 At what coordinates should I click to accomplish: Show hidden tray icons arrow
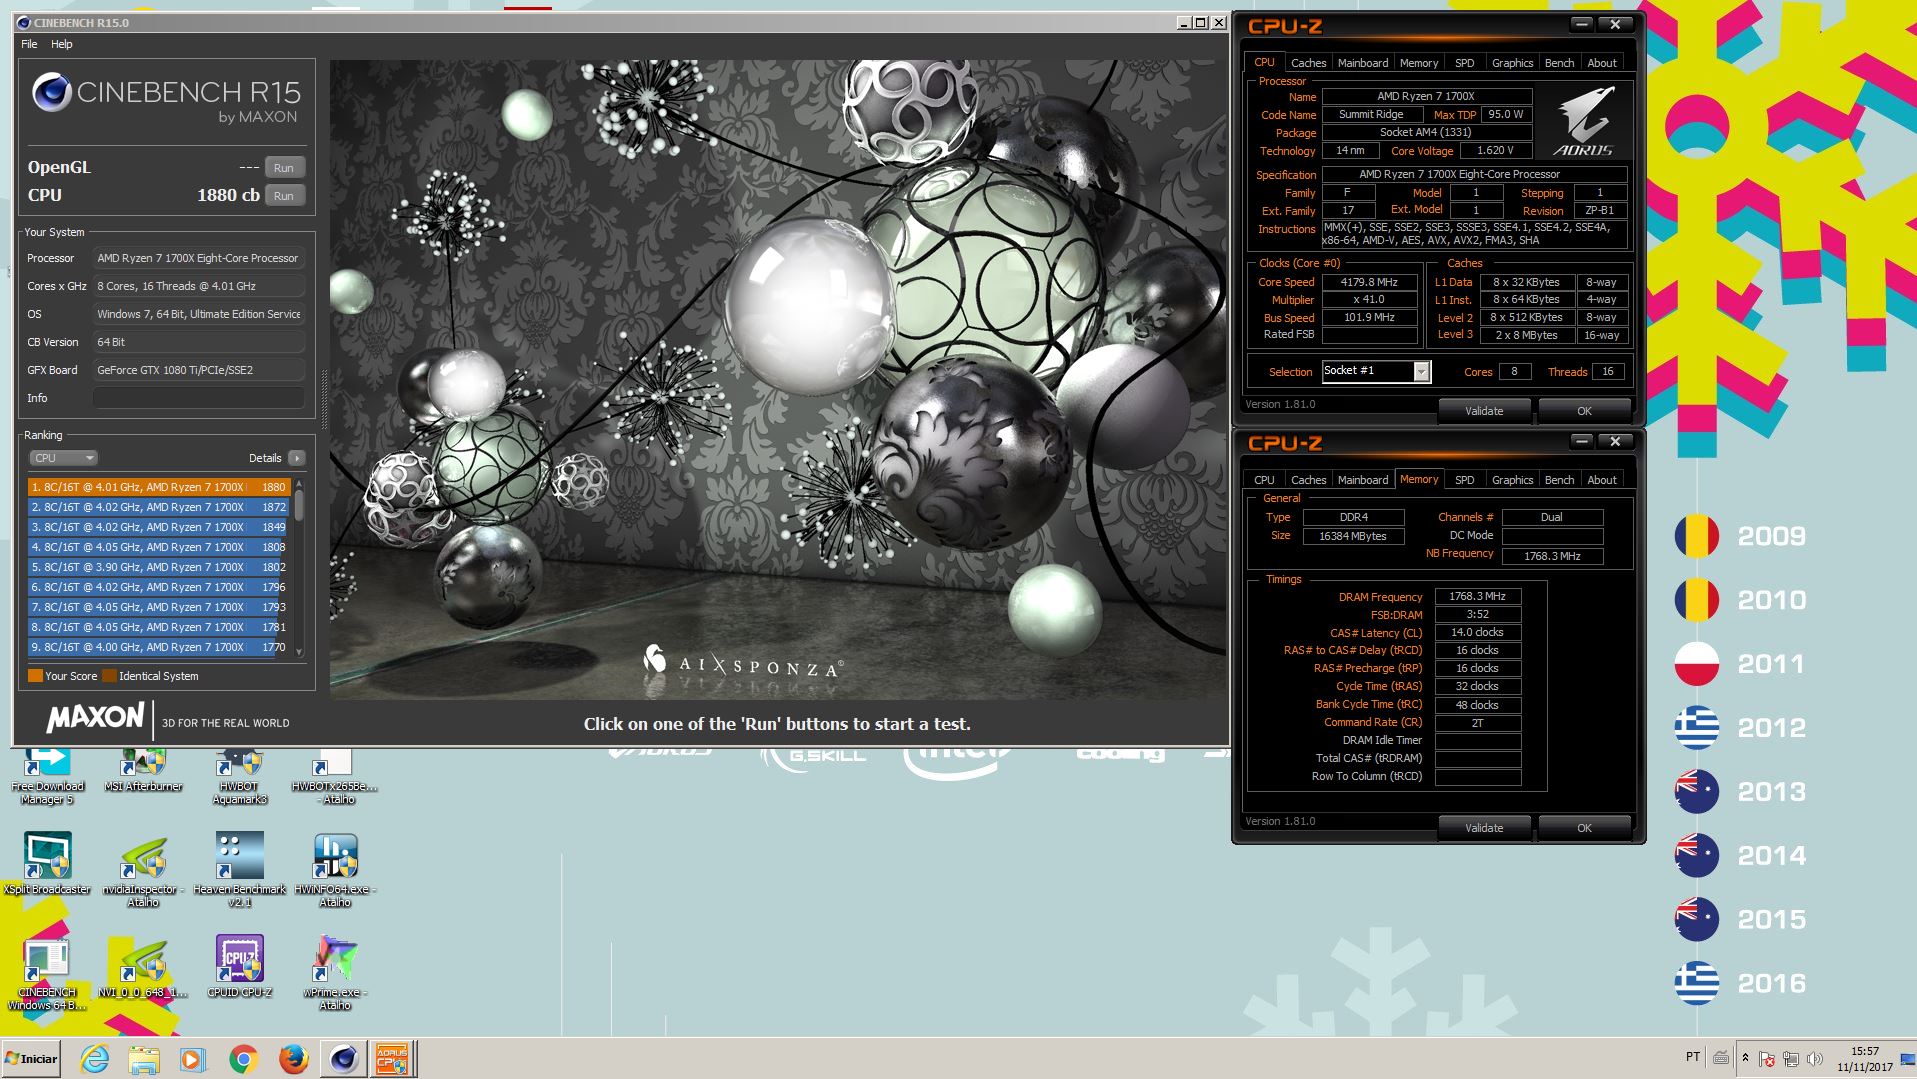tap(1745, 1058)
